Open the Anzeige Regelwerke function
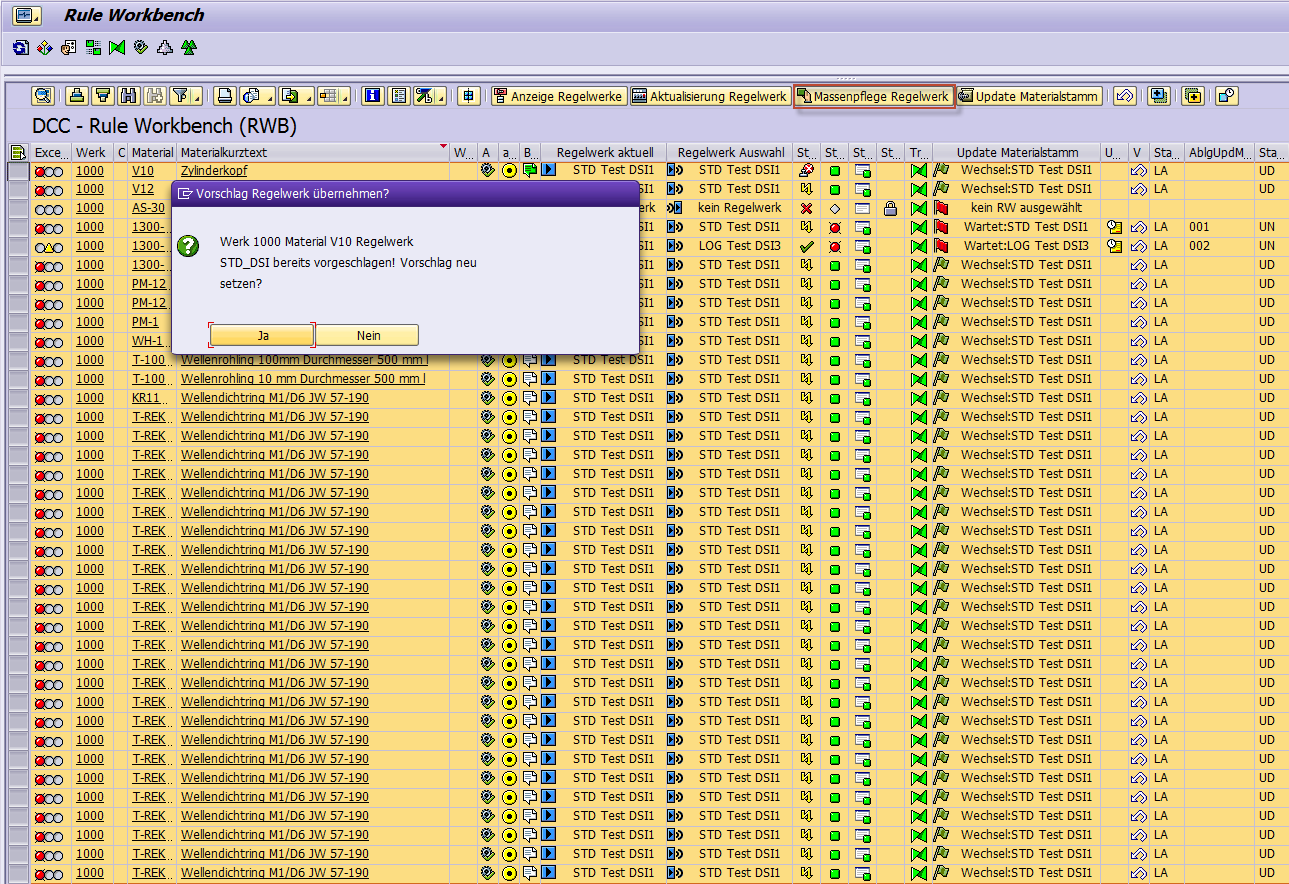The image size is (1289, 884). 559,96
